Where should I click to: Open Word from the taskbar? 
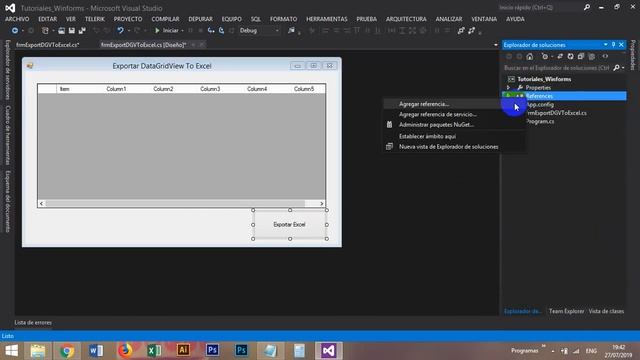tap(96, 351)
